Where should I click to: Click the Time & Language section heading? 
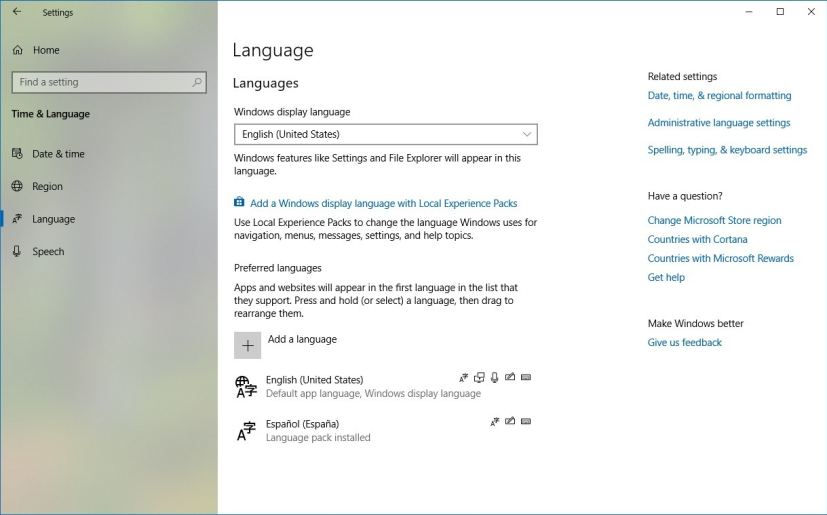coord(51,114)
